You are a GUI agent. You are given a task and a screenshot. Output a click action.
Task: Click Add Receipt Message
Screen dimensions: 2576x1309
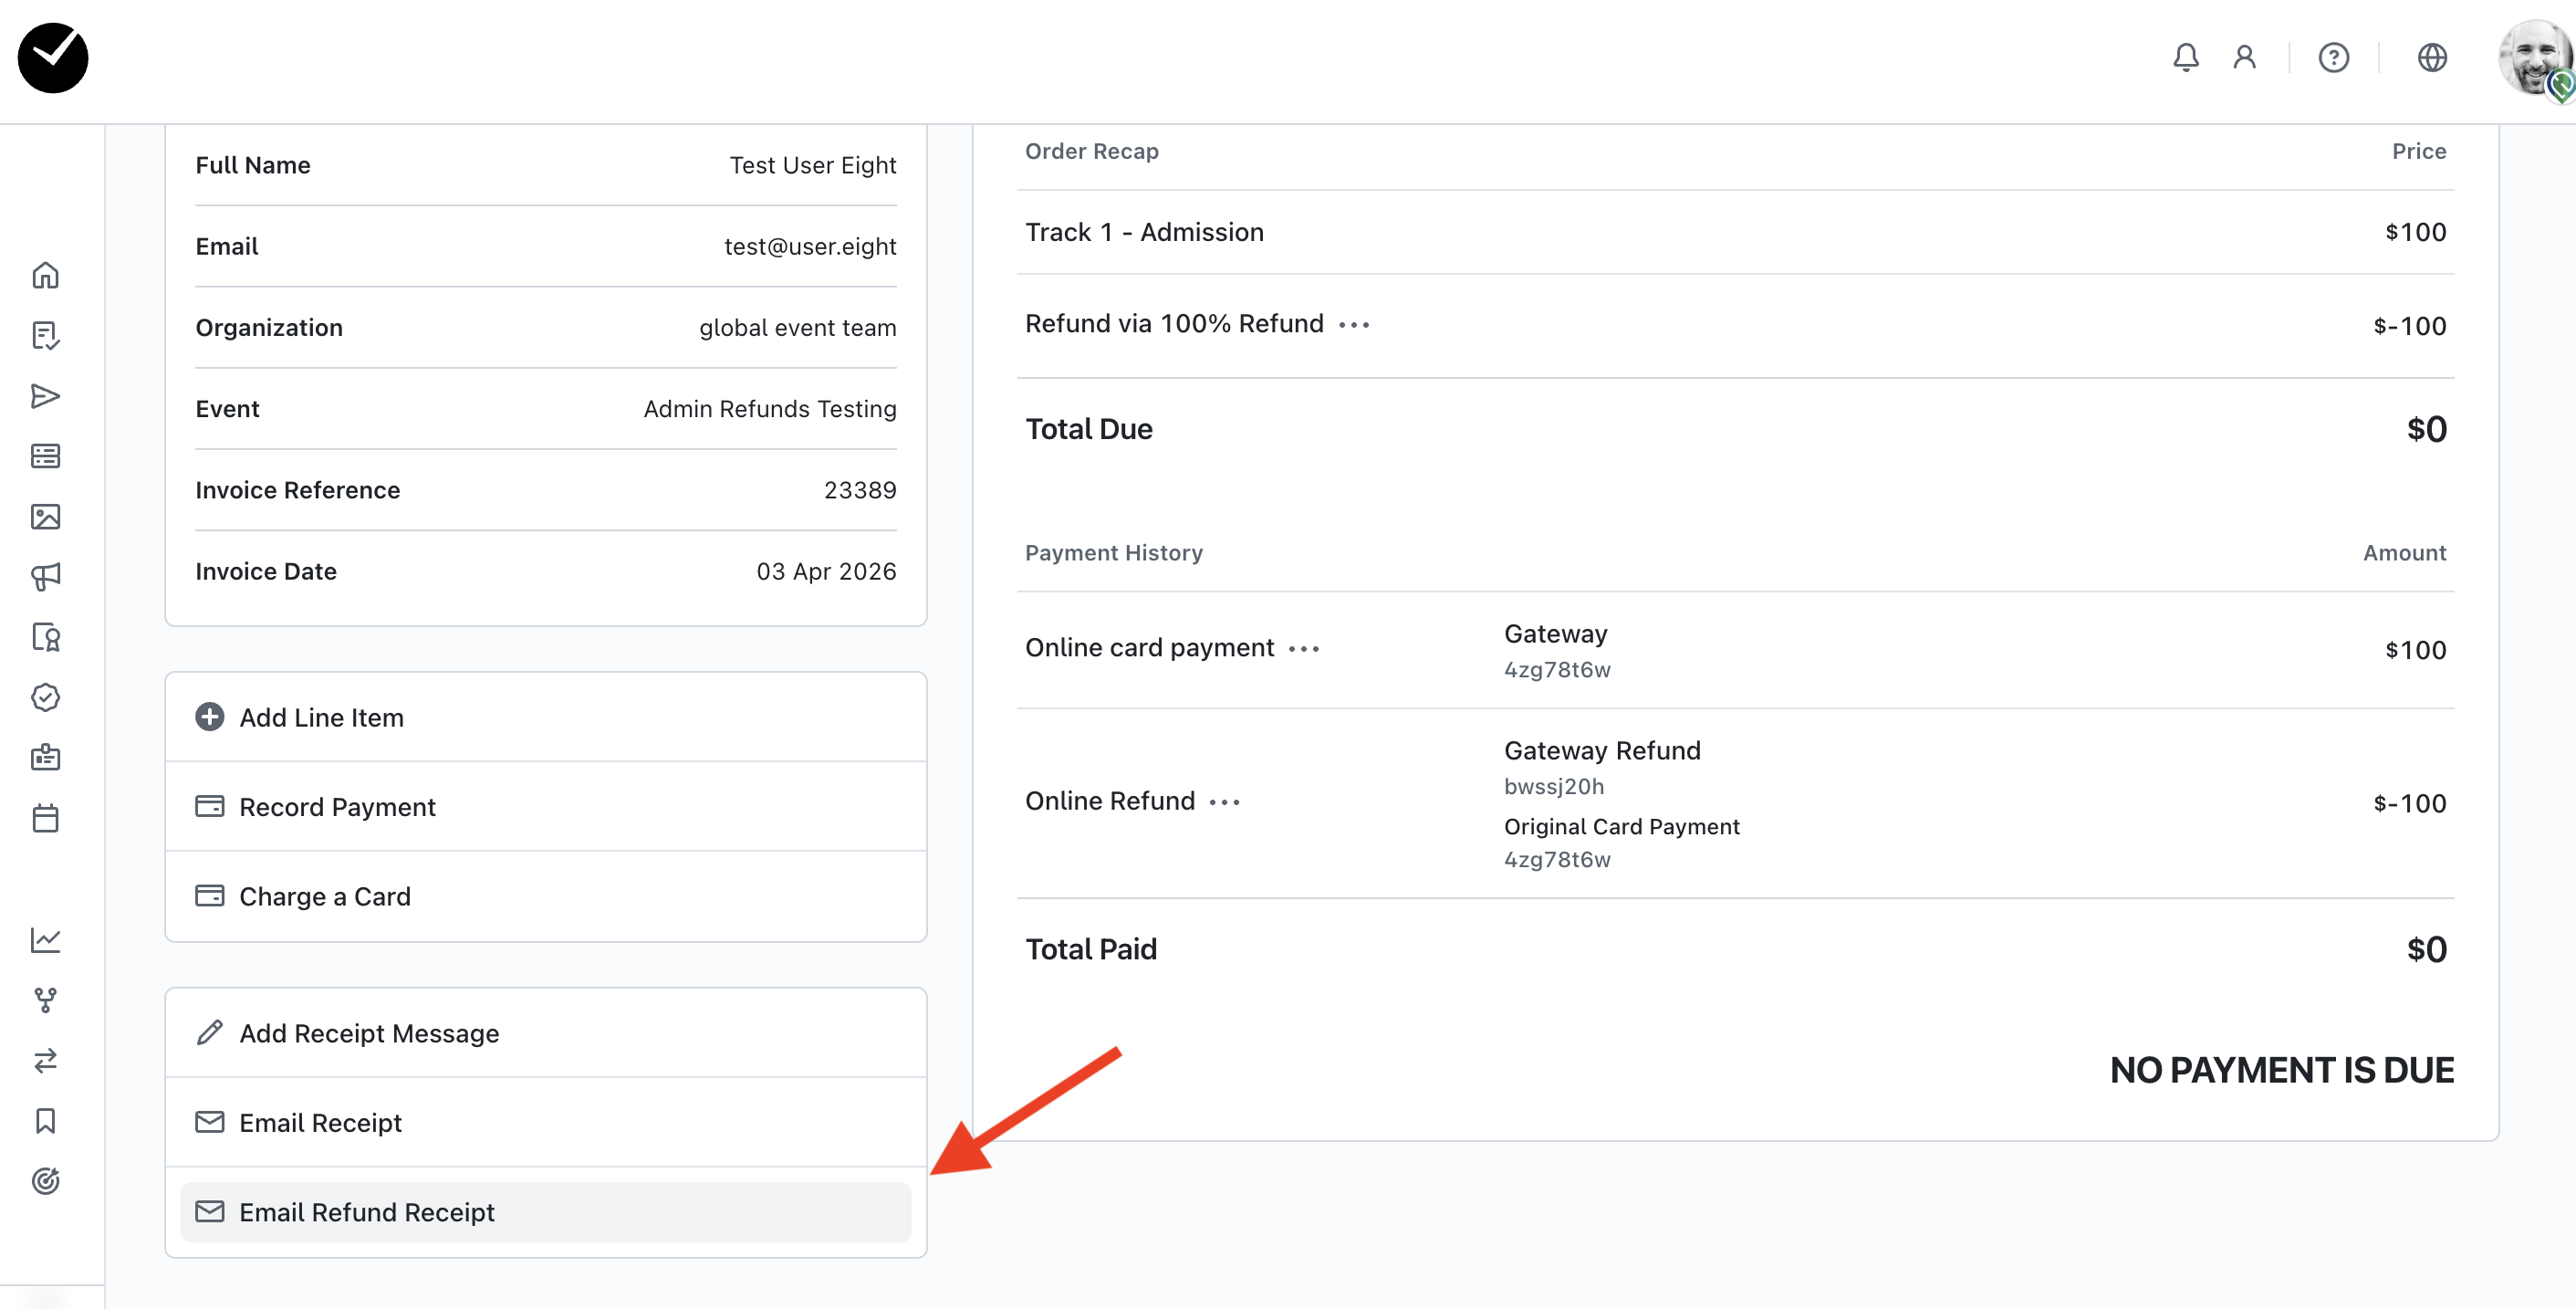click(368, 1033)
